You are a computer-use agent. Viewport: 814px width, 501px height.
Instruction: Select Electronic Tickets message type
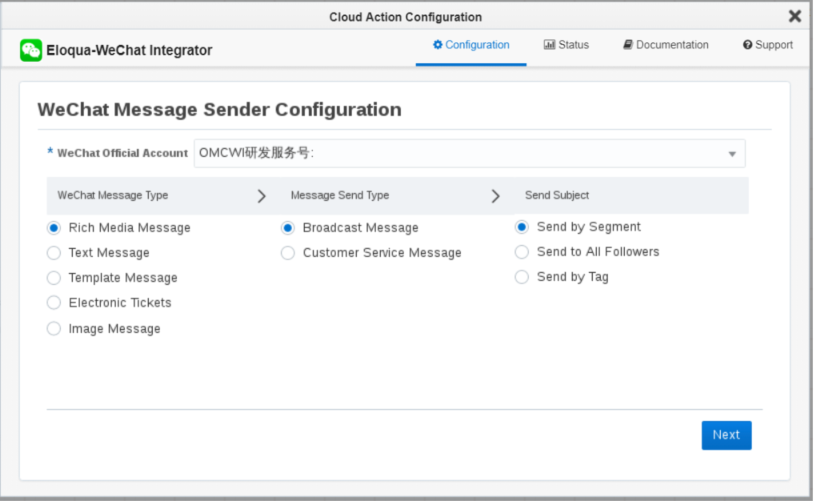click(x=54, y=303)
